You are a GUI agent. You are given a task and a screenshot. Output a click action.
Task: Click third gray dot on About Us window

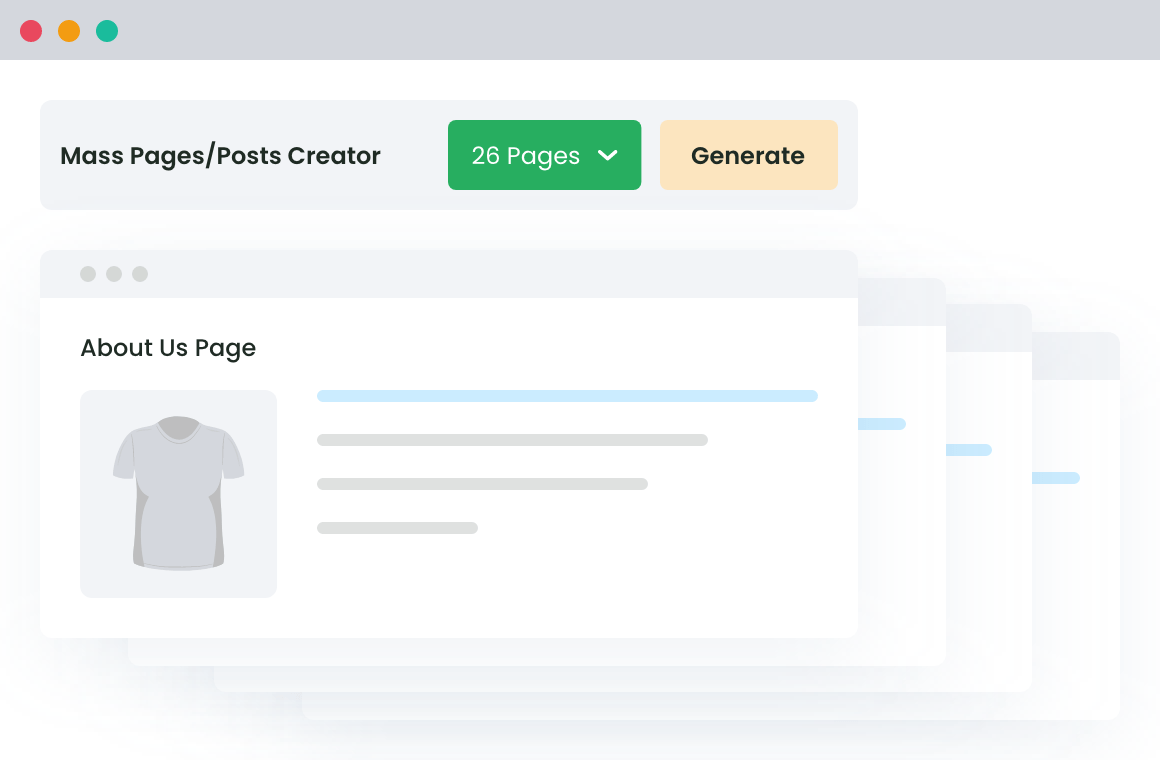(x=140, y=274)
